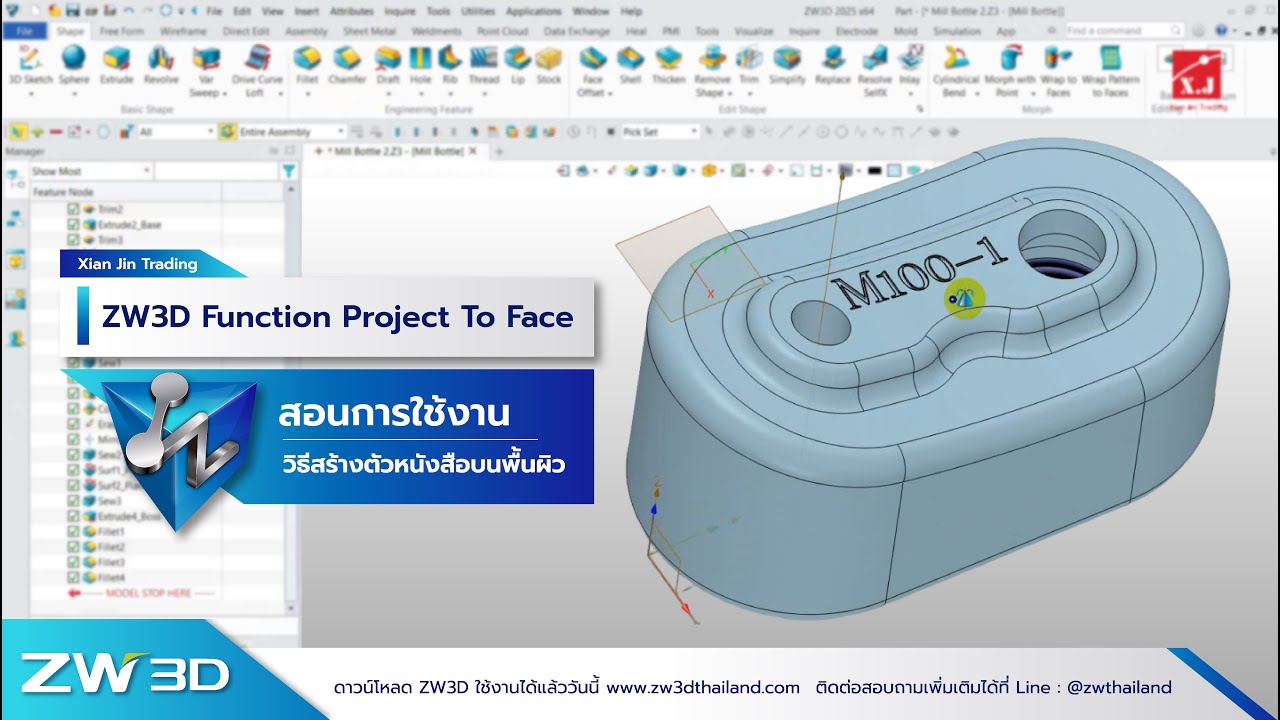Image resolution: width=1280 pixels, height=720 pixels.
Task: Switch to the Sheet Metal ribbon tab
Action: [369, 31]
